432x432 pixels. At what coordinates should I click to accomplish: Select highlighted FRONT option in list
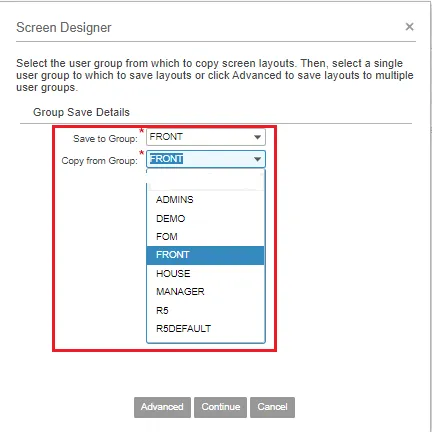[205, 255]
